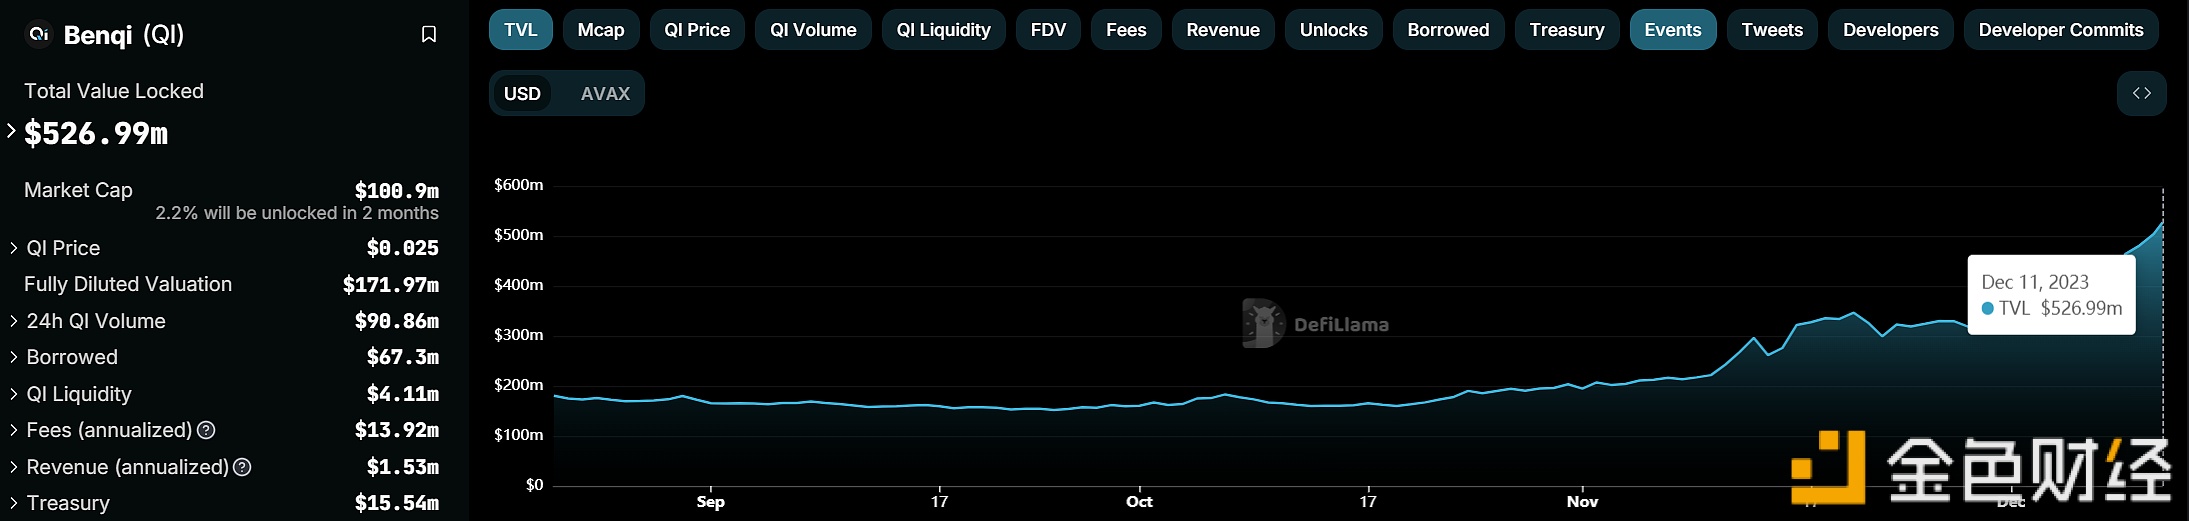Expand the Revenue (annualized) row
This screenshot has width=2189, height=521.
[x=13, y=467]
